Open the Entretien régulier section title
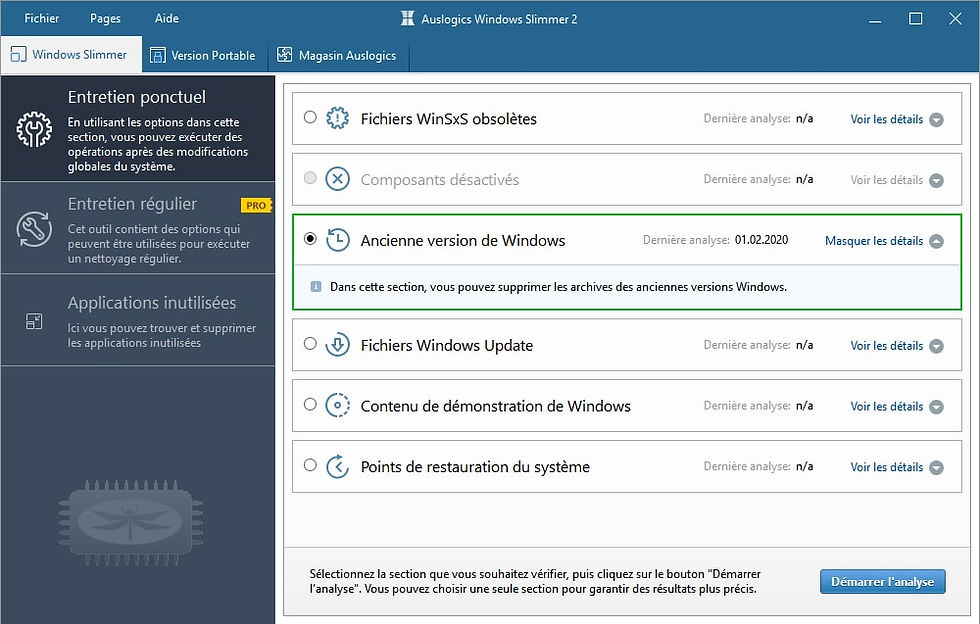 [132, 204]
